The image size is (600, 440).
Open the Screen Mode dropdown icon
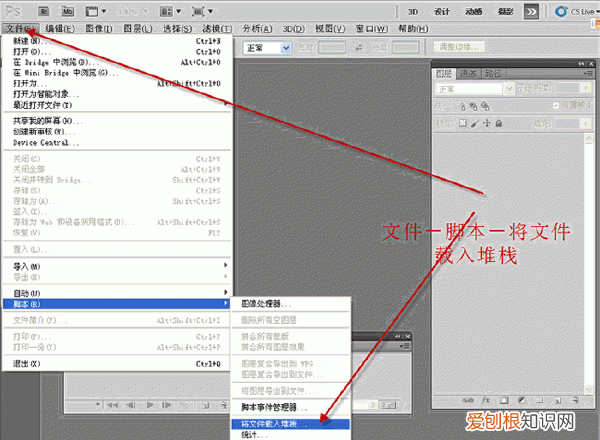(x=202, y=11)
